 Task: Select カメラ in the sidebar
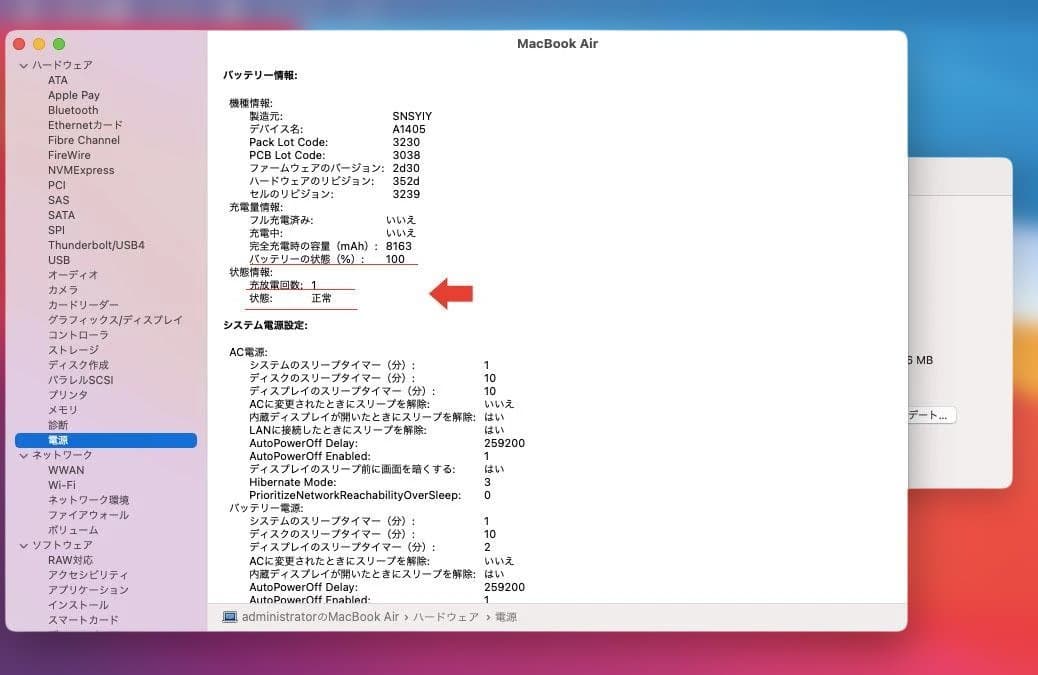62,290
